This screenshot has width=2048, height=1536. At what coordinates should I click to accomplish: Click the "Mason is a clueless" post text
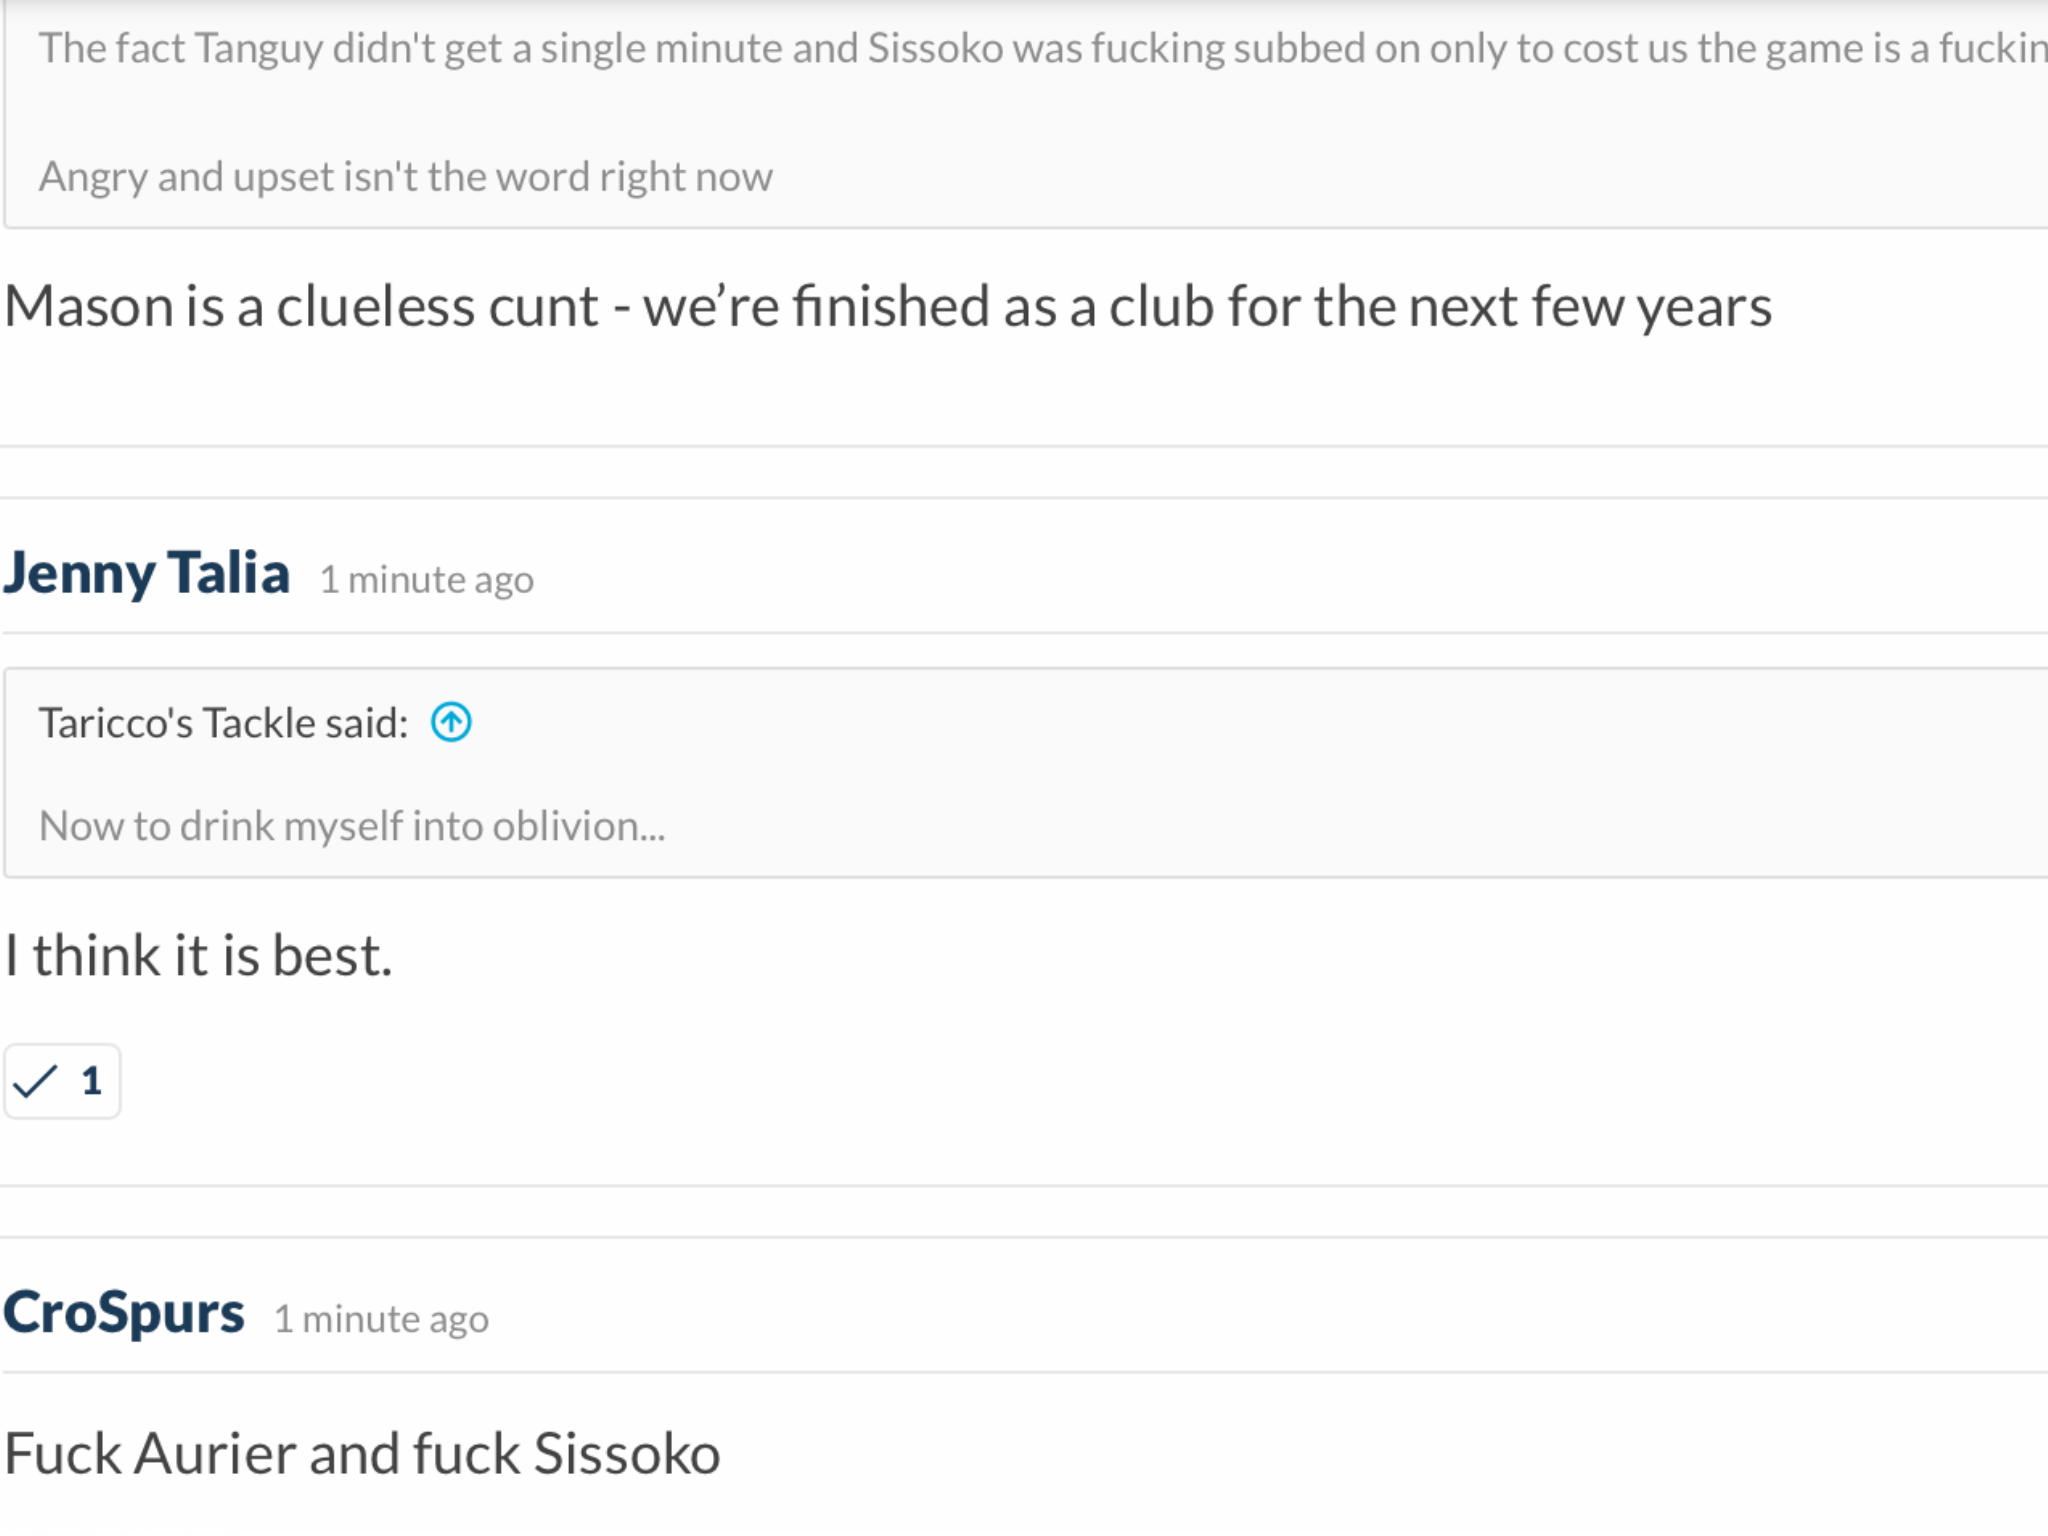coord(888,306)
